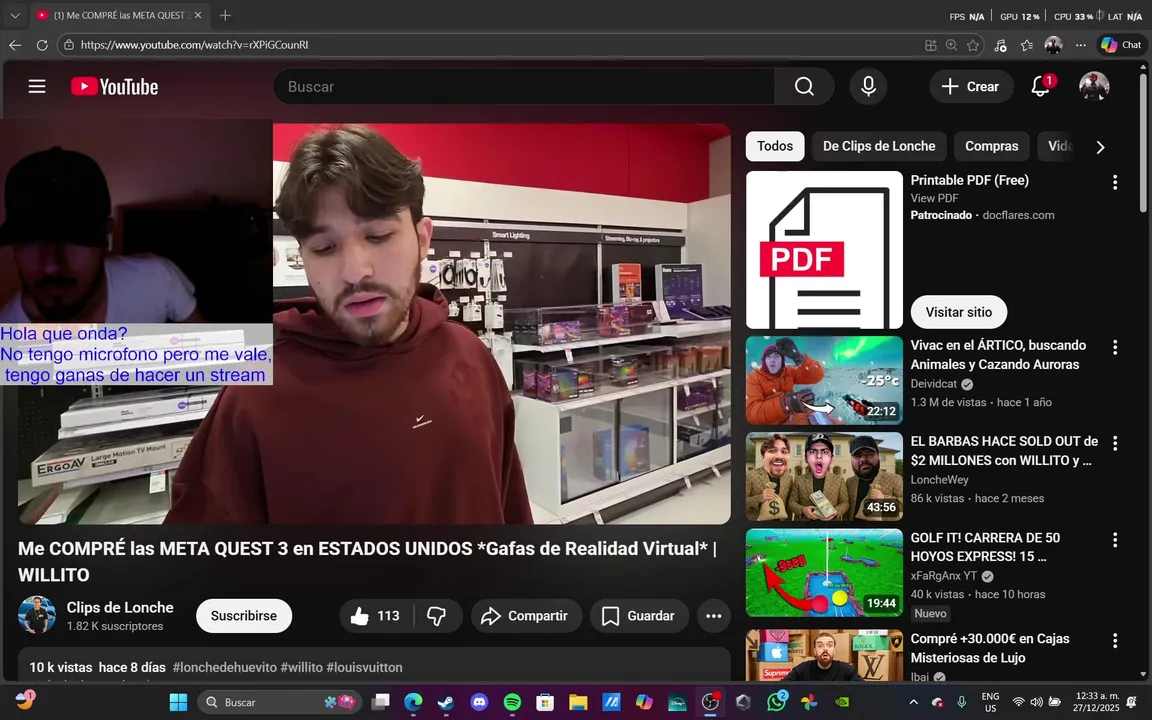Focus the YouTube Buscar search field

pos(524,87)
